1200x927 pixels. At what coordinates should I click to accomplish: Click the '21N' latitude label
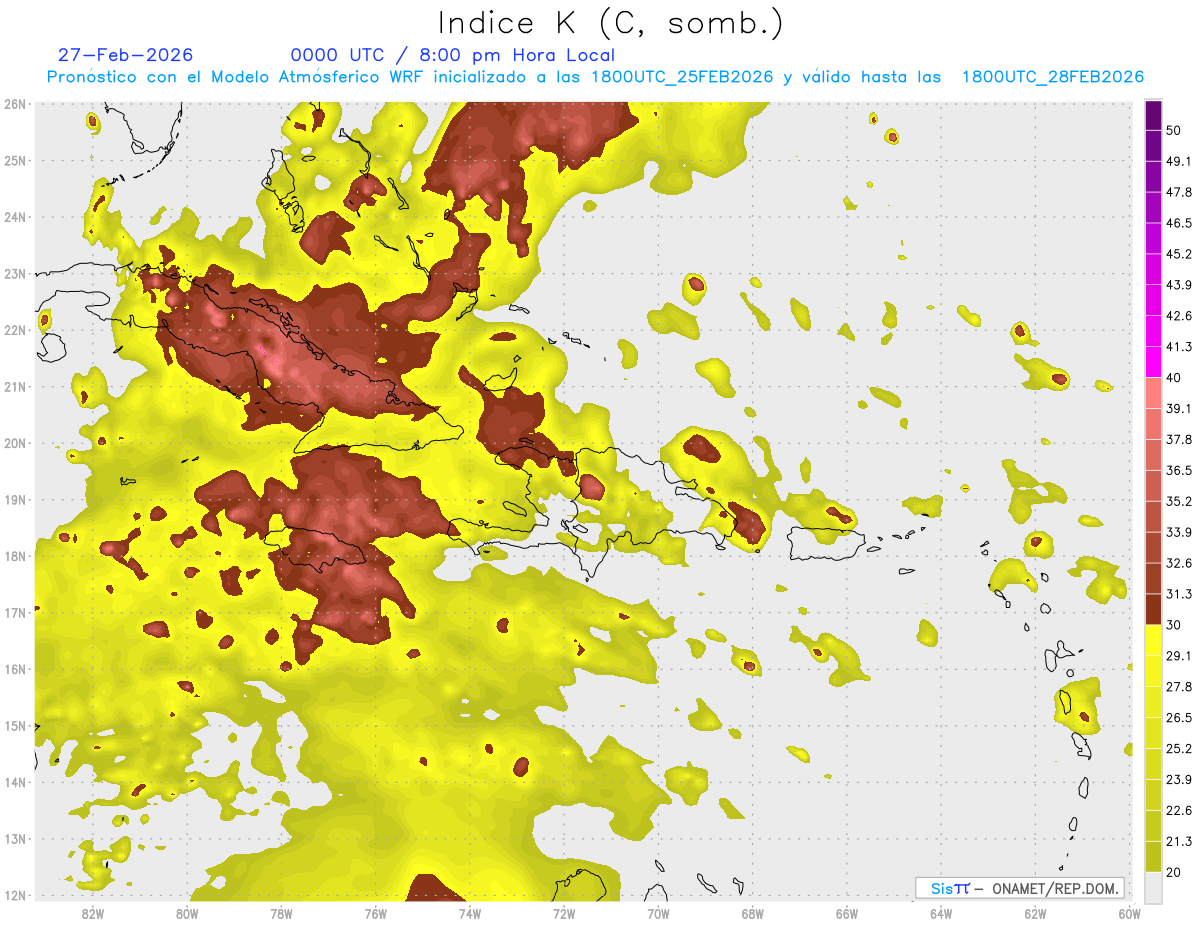pyautogui.click(x=15, y=387)
